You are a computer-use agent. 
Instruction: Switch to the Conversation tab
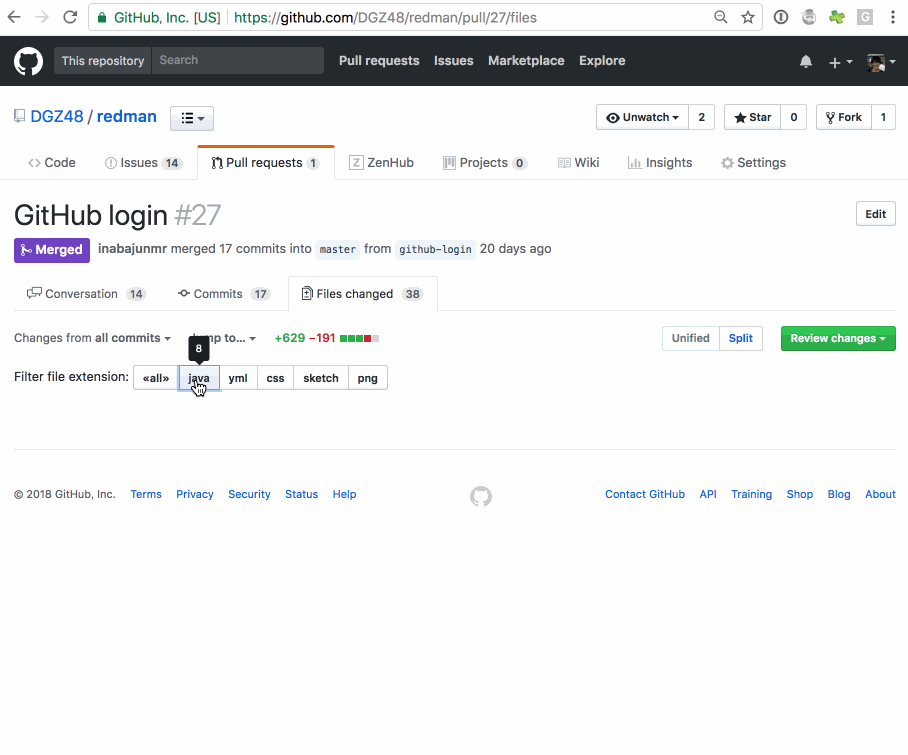(87, 294)
